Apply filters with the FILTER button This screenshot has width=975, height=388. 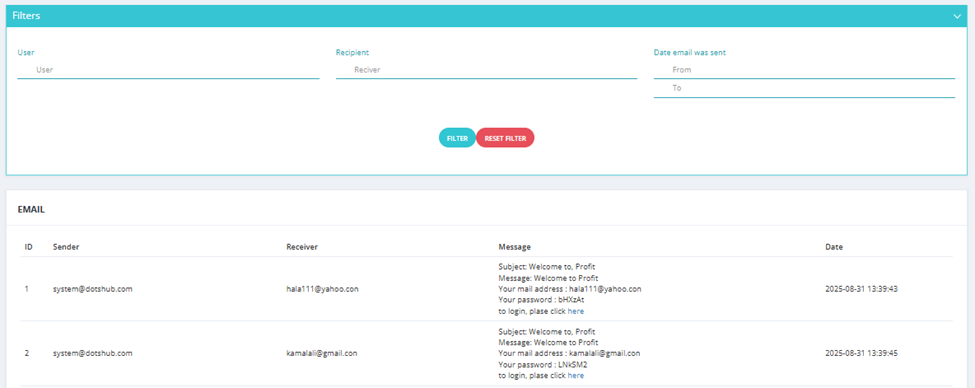(457, 138)
